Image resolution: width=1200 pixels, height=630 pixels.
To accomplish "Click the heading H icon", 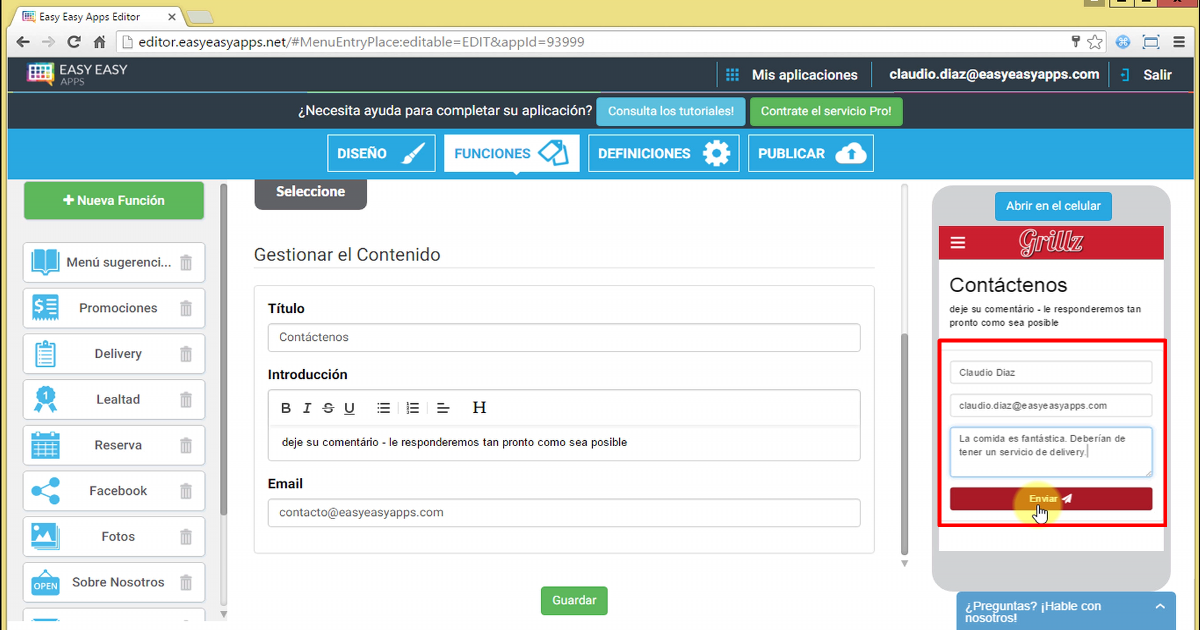I will pyautogui.click(x=479, y=408).
